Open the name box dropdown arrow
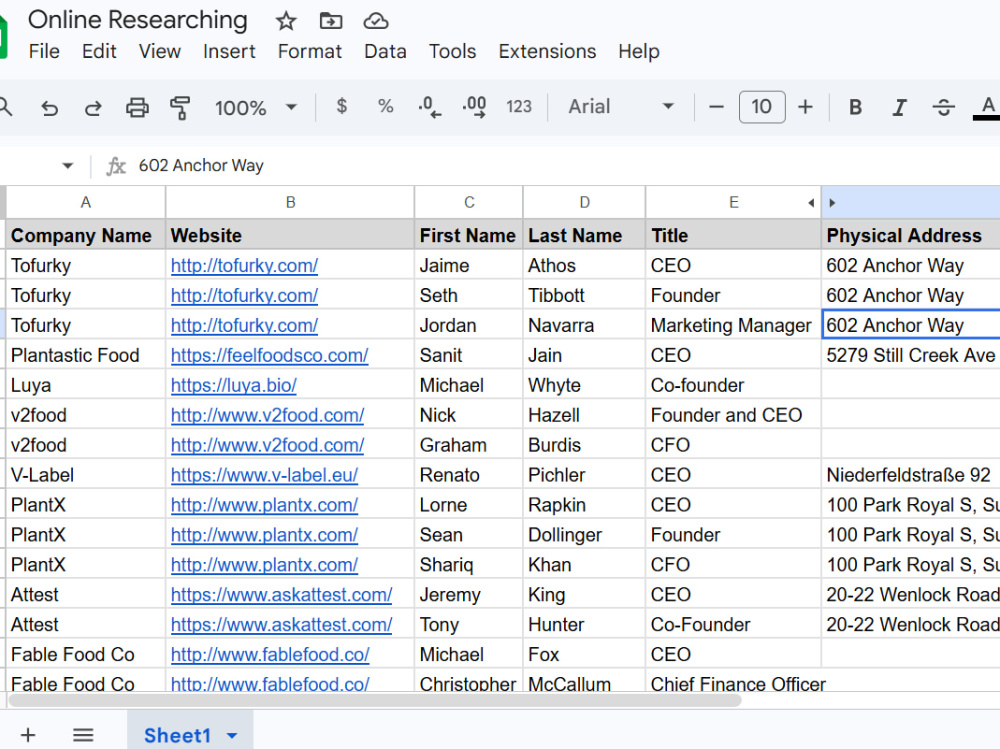This screenshot has width=1000, height=749. click(x=68, y=166)
